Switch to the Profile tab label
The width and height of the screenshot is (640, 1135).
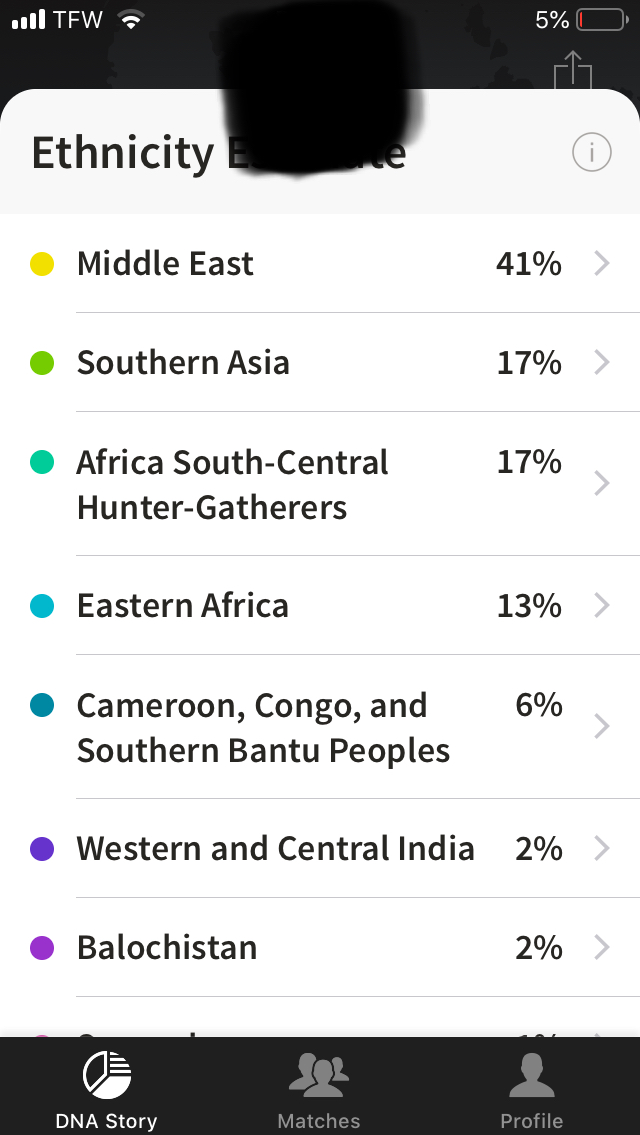point(531,1121)
